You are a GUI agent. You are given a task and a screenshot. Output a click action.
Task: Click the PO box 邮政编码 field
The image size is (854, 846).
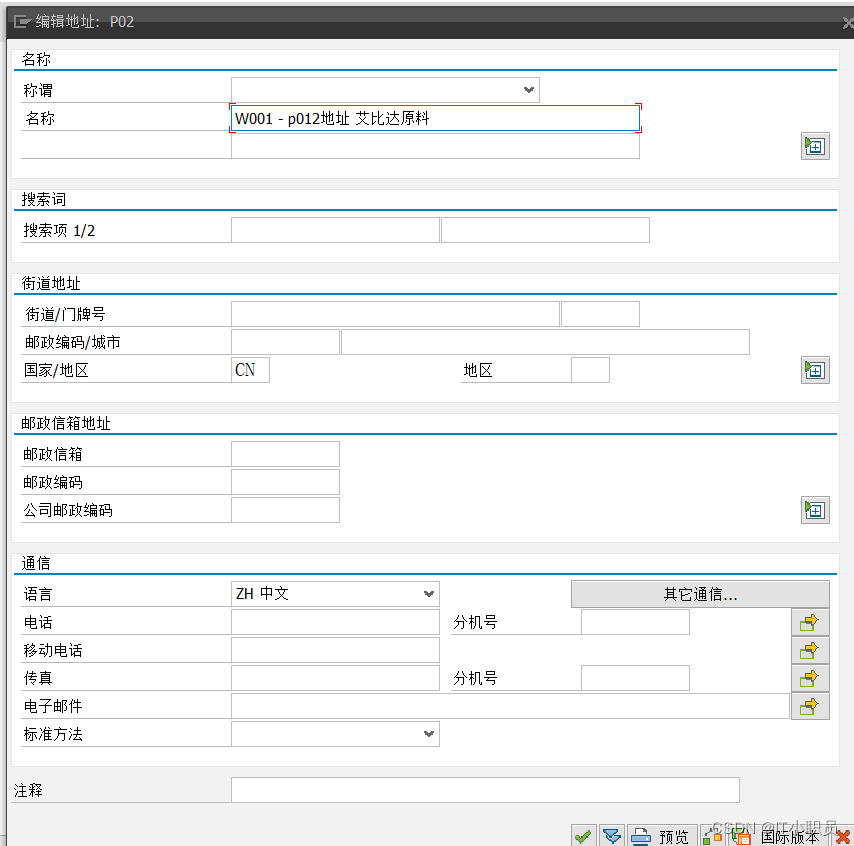click(285, 482)
